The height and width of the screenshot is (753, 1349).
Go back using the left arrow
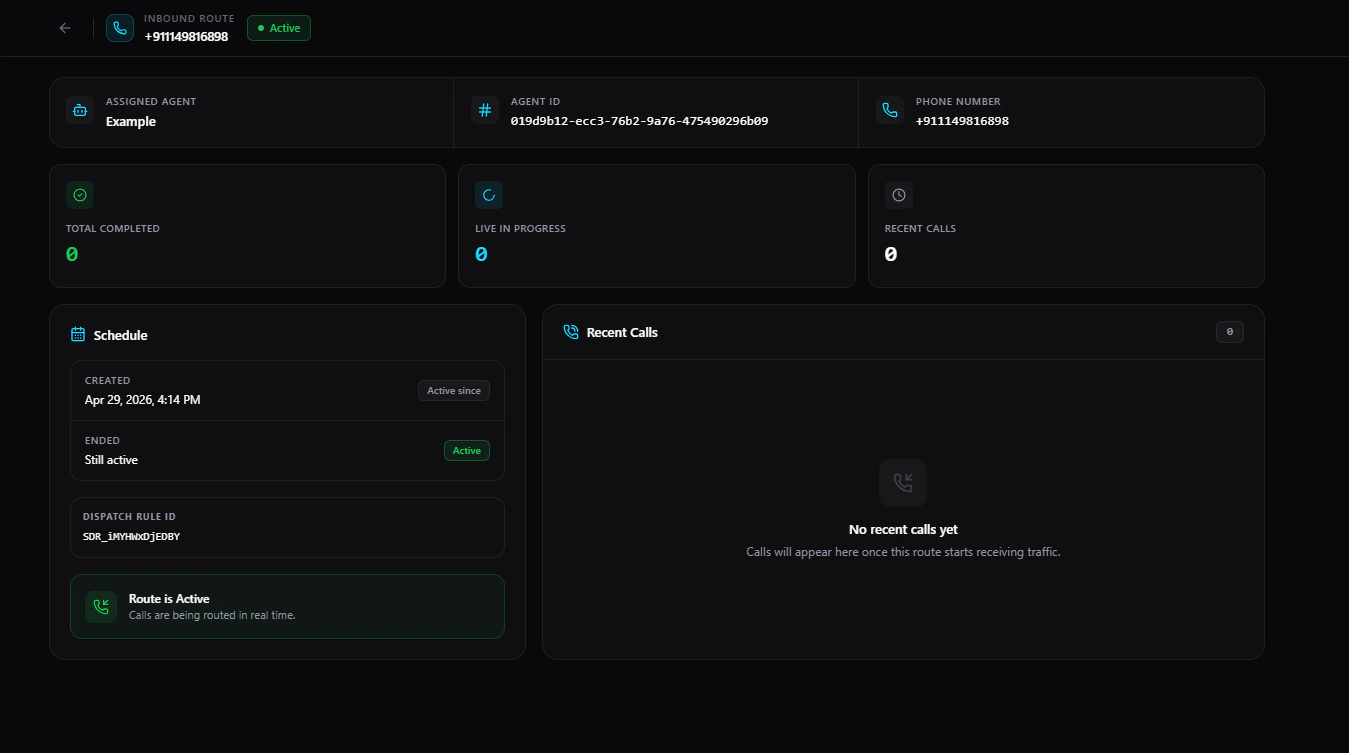[65, 28]
